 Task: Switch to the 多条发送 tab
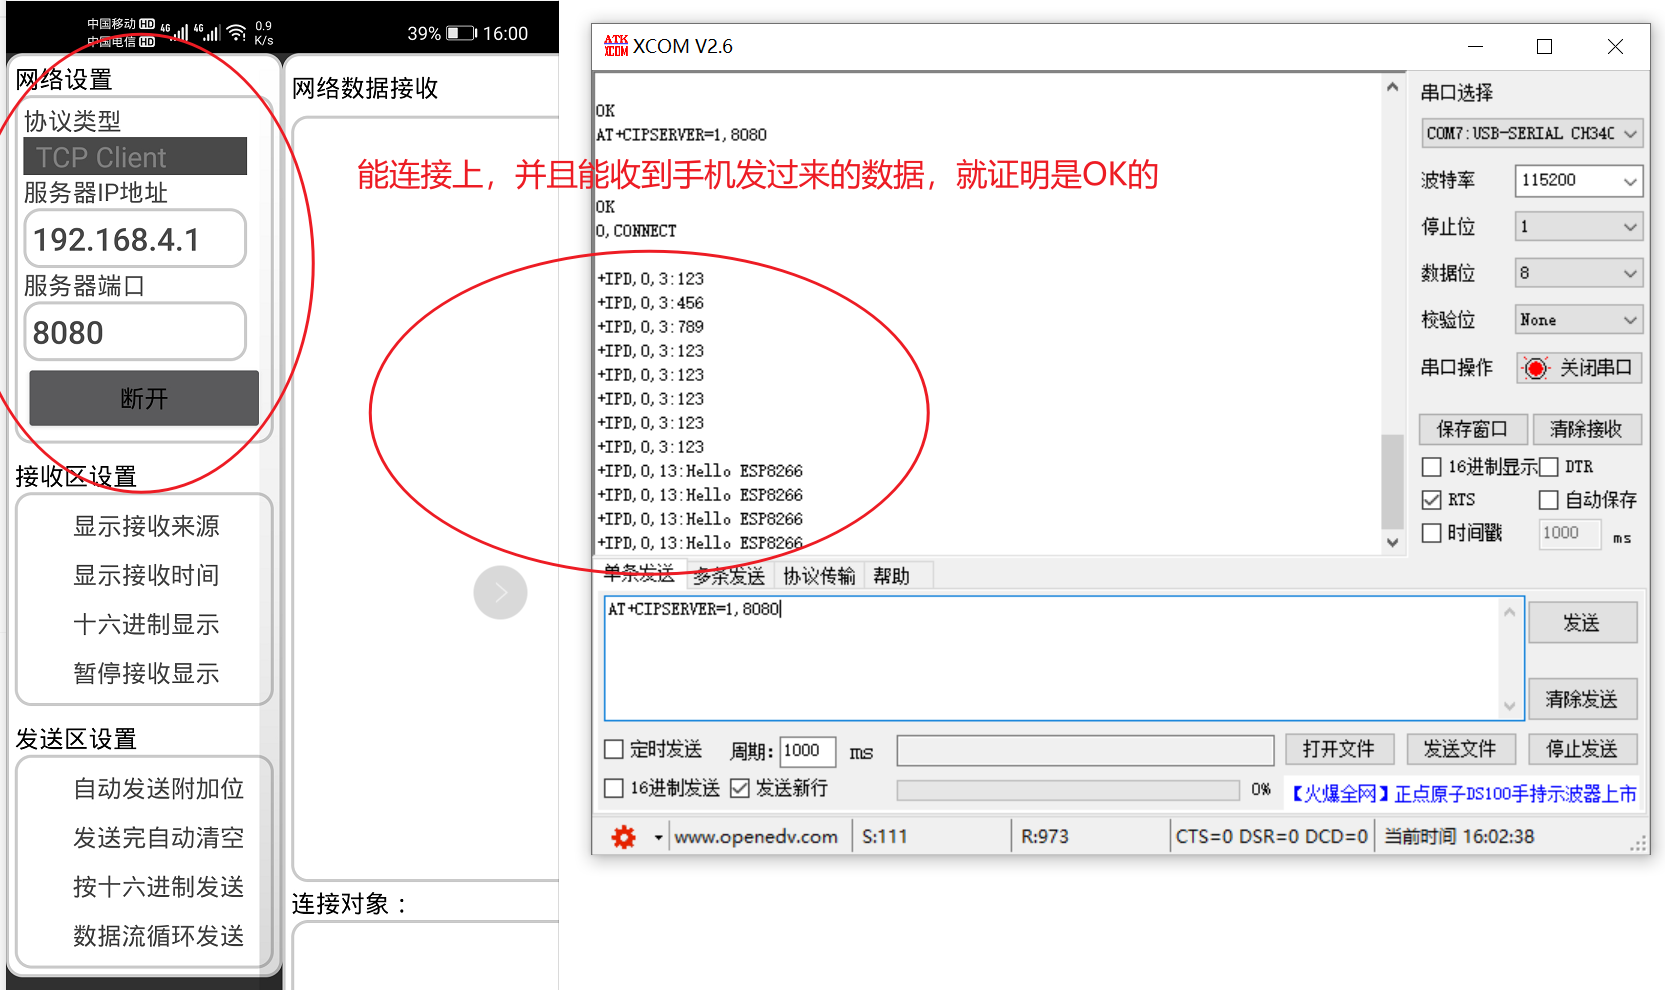pos(729,576)
